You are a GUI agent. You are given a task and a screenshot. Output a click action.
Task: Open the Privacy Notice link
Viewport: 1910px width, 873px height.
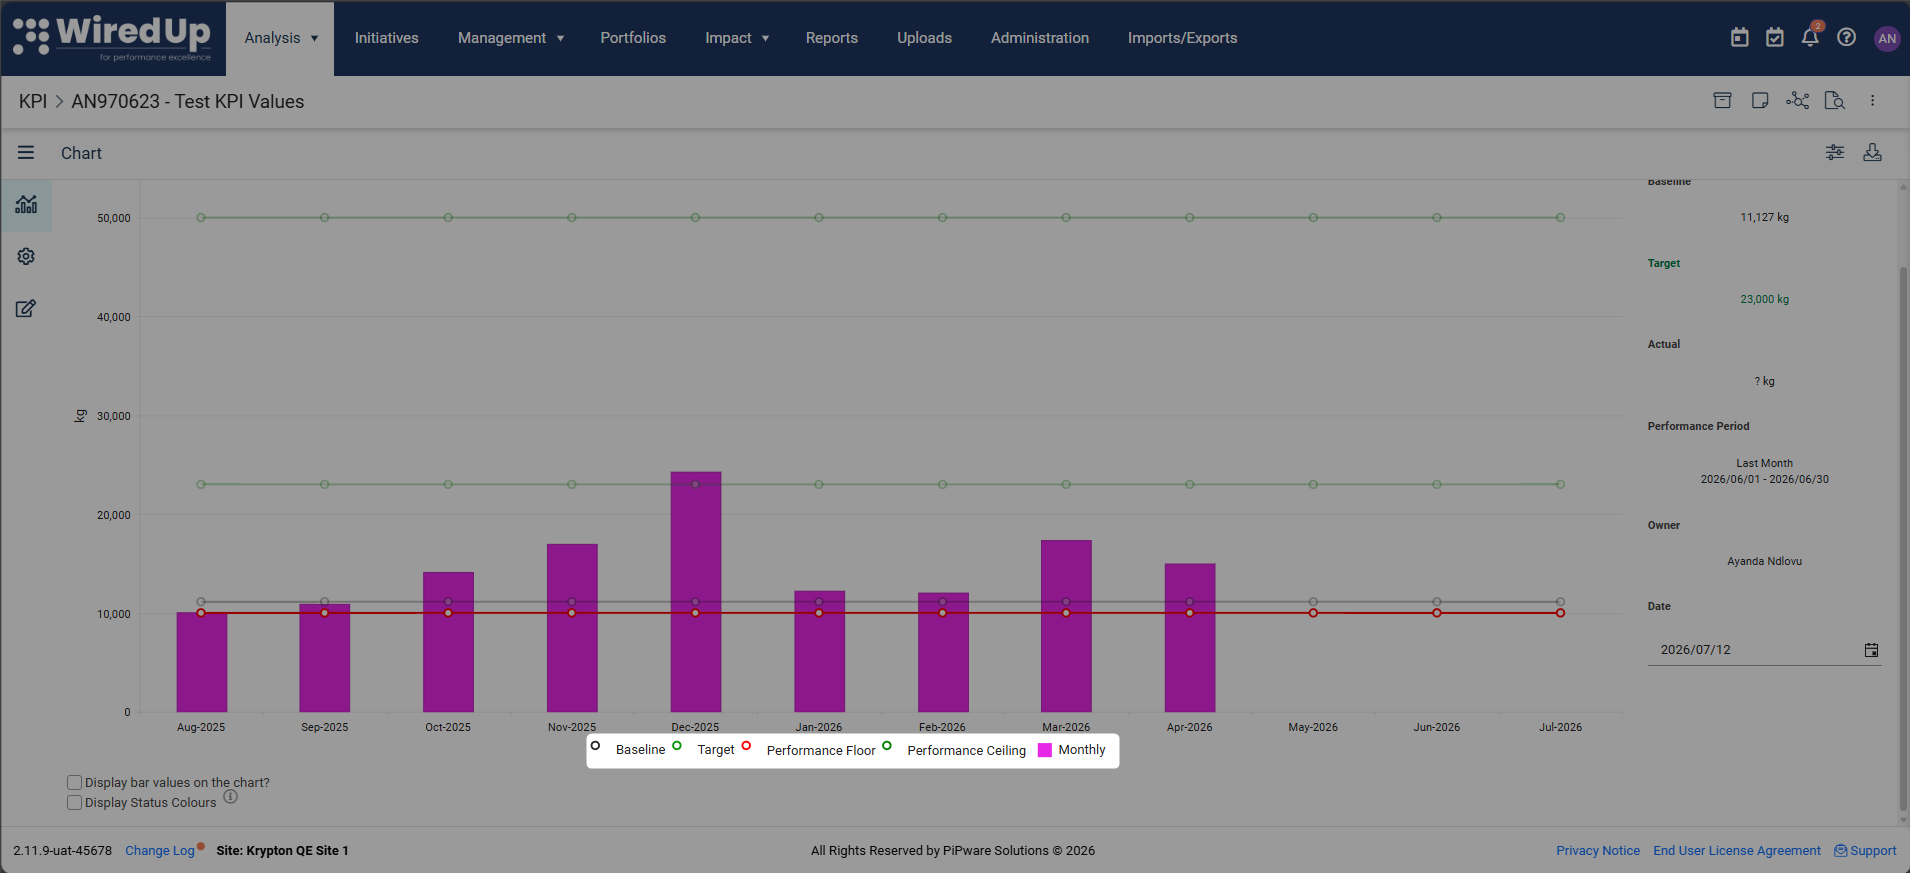1598,851
